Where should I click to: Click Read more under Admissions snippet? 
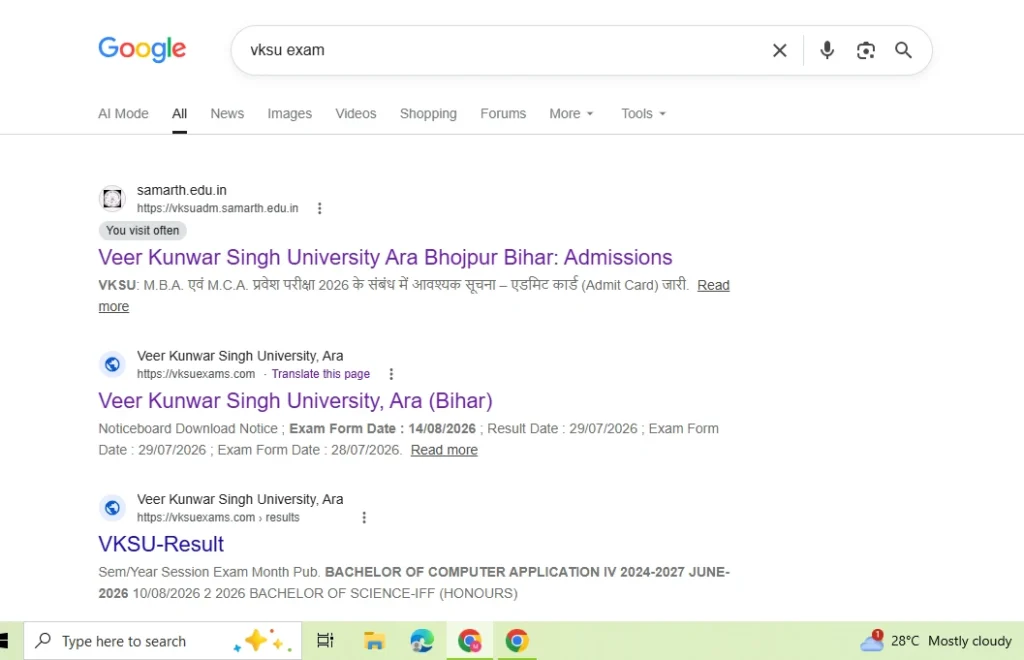(x=713, y=285)
